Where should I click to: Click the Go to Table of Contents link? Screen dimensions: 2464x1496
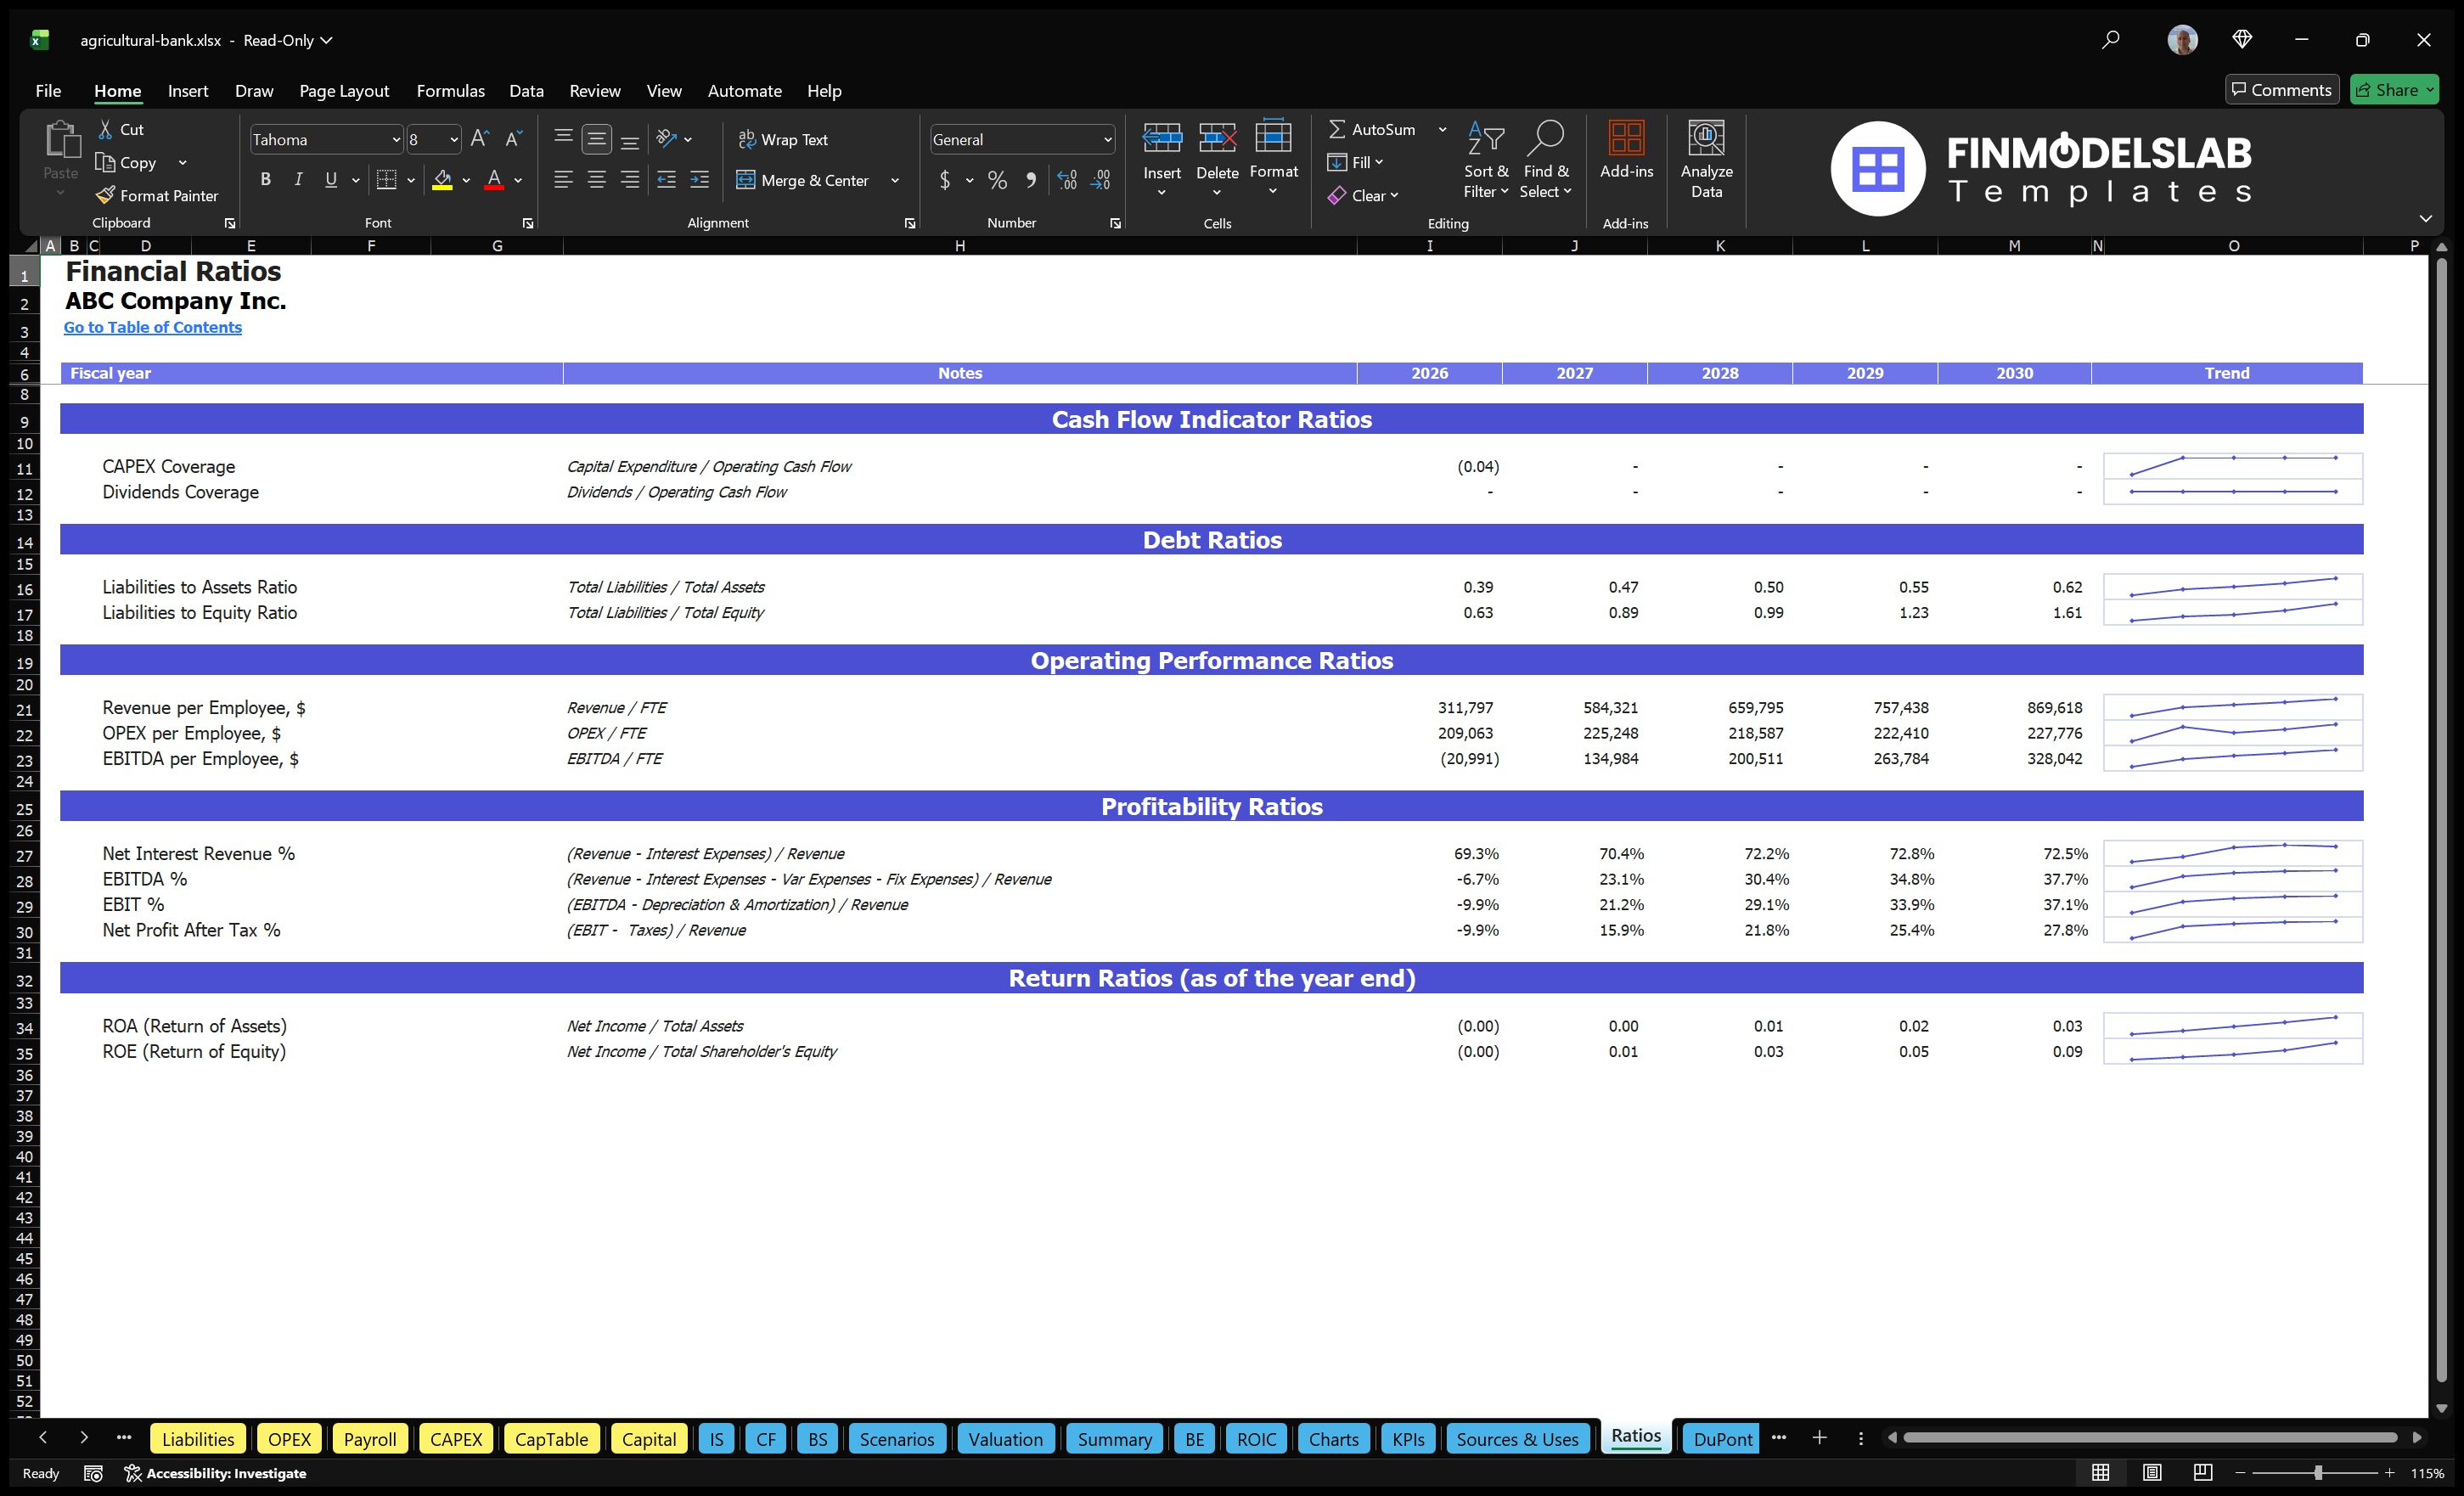(x=152, y=327)
